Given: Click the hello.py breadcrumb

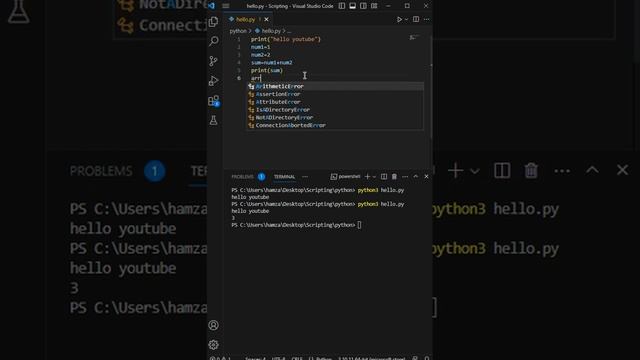Looking at the screenshot, I should tap(271, 31).
